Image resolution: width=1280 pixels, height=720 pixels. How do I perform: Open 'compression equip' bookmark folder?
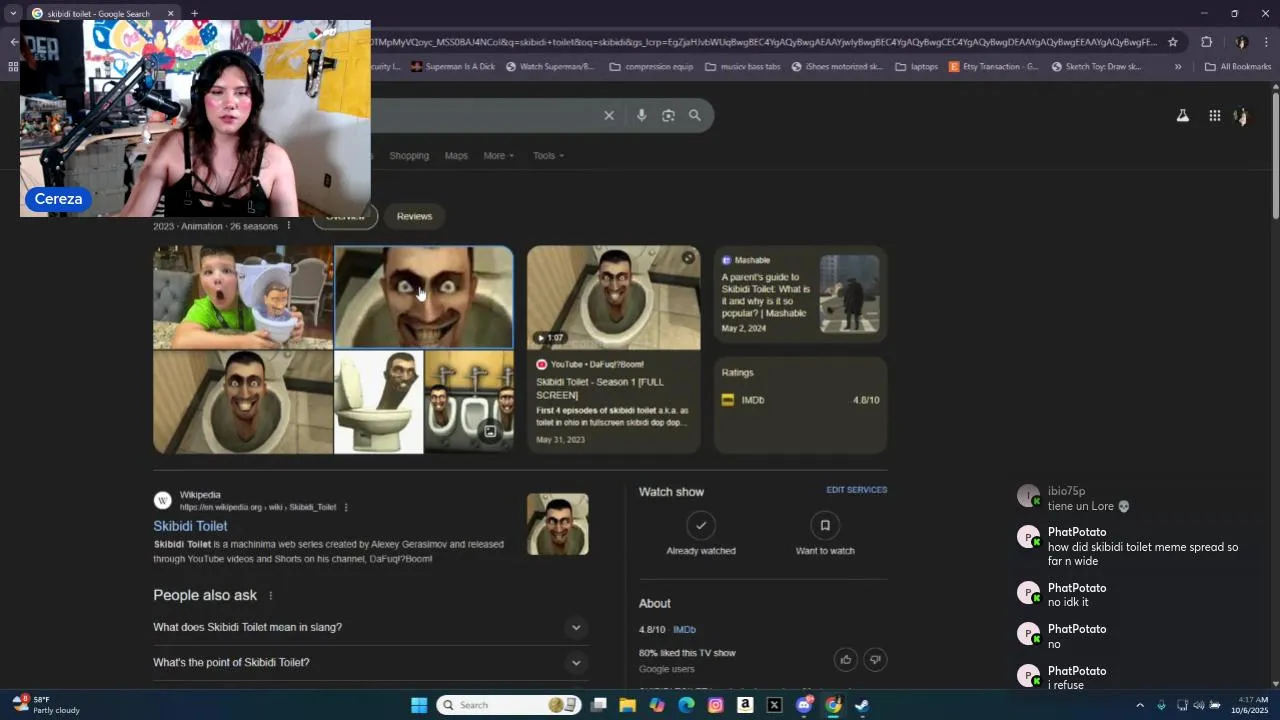click(x=651, y=67)
